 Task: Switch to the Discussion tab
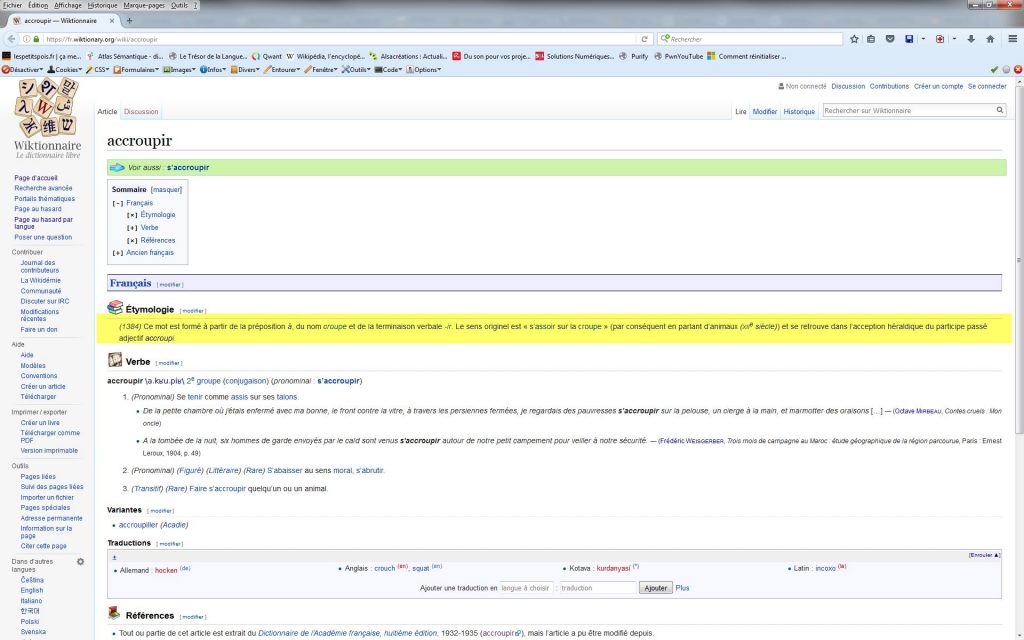[141, 112]
